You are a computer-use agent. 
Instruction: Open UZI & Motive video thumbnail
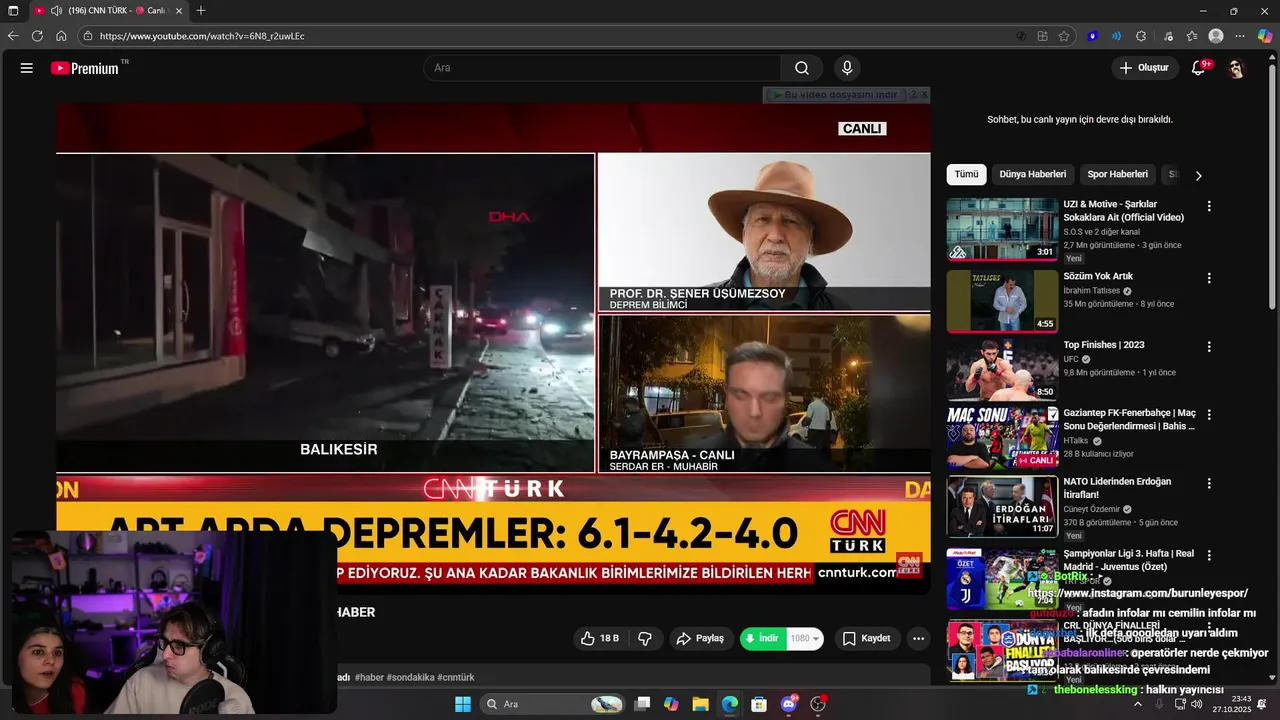pos(1002,229)
